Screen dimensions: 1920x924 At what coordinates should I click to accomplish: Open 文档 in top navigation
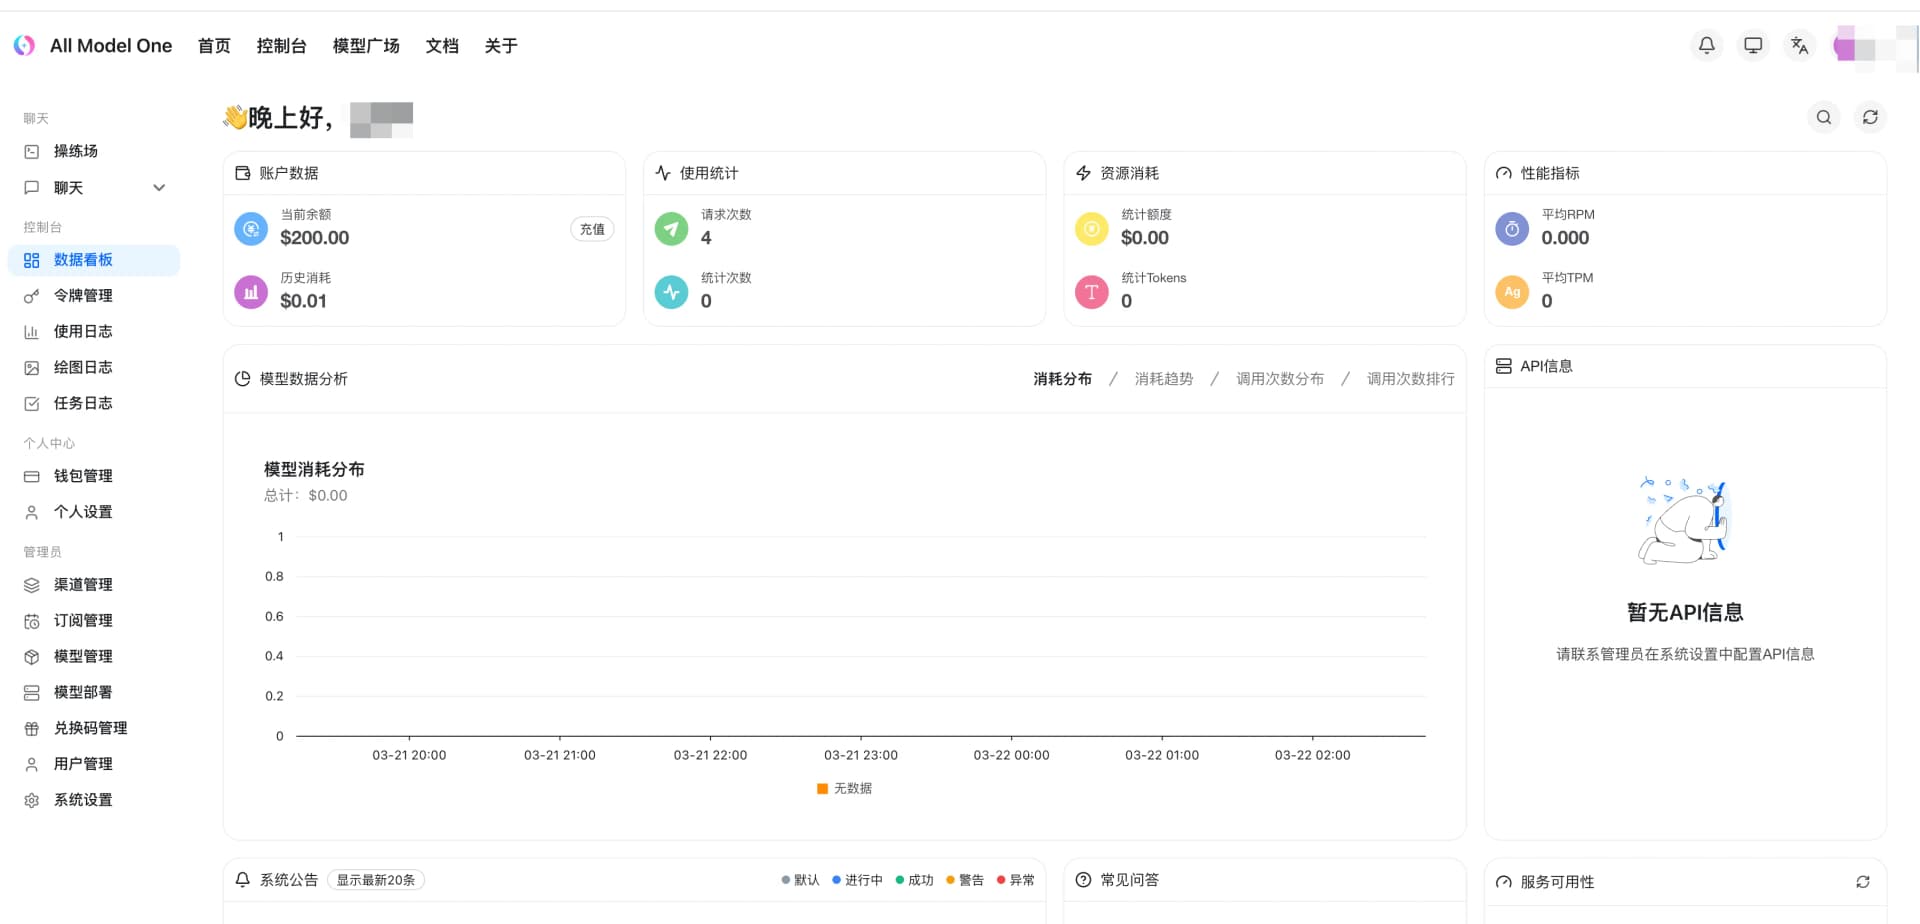pyautogui.click(x=442, y=46)
